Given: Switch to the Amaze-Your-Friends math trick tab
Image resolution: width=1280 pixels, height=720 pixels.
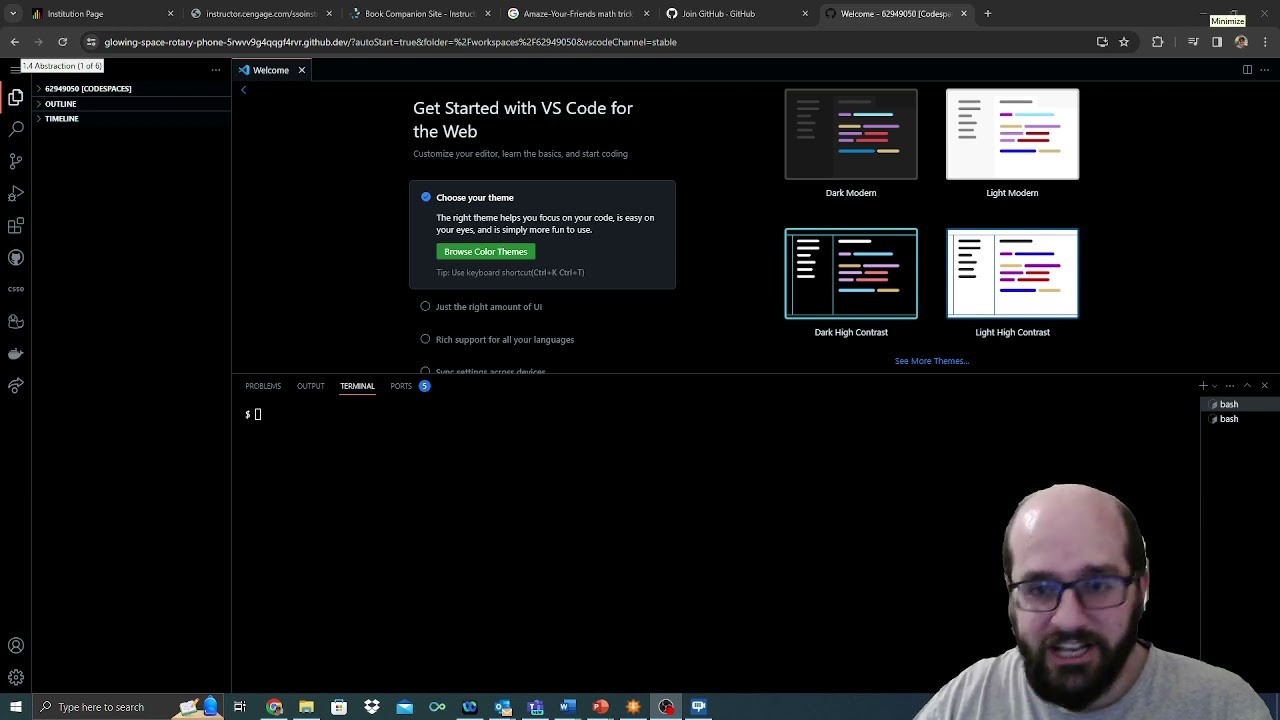Looking at the screenshot, I should 578,14.
